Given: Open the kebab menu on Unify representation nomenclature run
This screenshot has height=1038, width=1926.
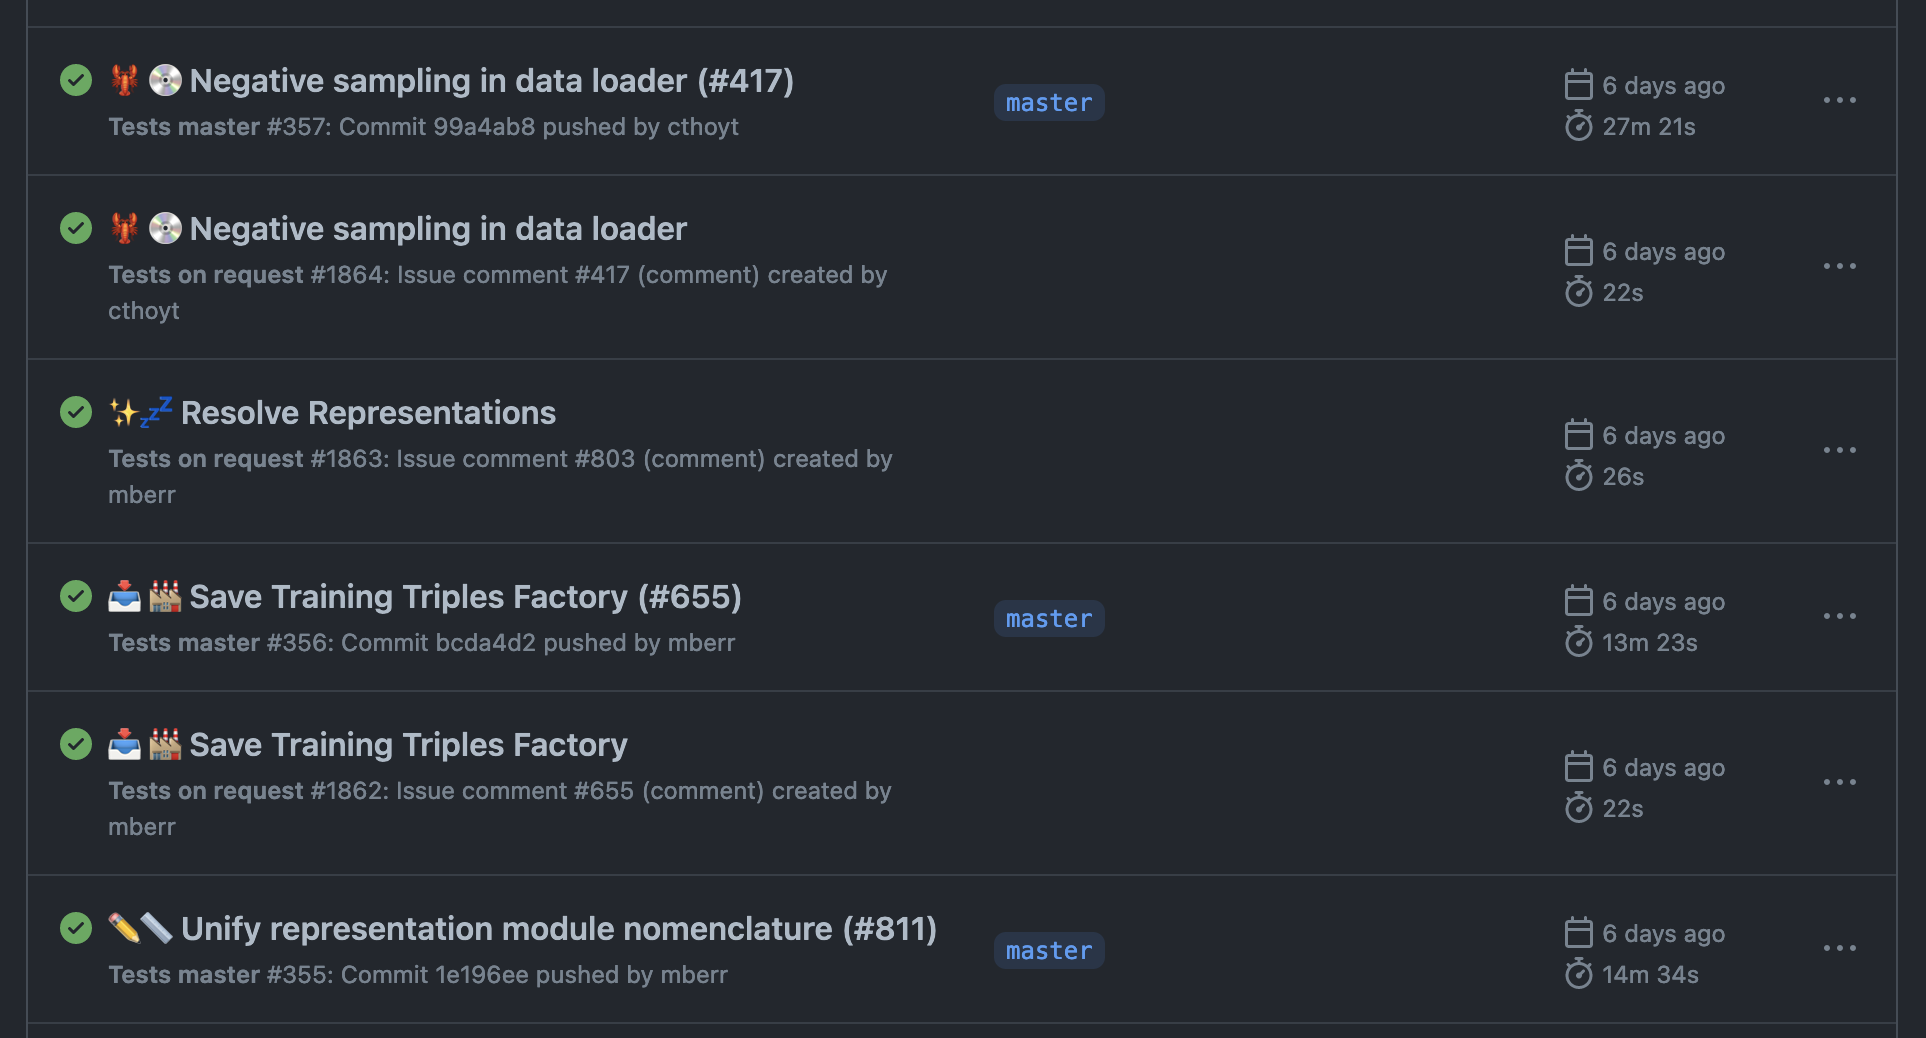Looking at the screenshot, I should [x=1843, y=948].
